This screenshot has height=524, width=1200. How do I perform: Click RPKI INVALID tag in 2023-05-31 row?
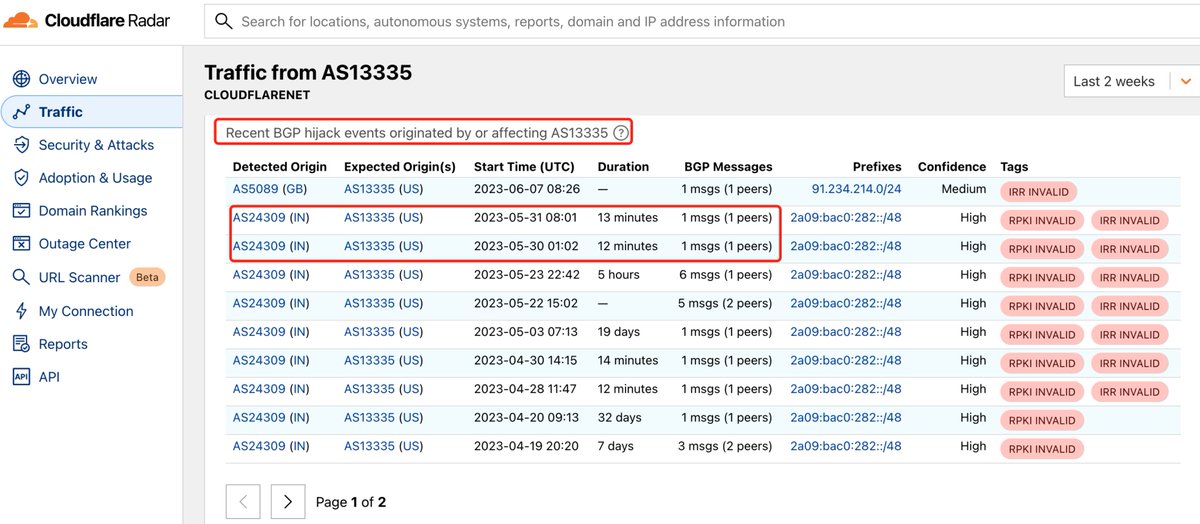click(x=1041, y=221)
